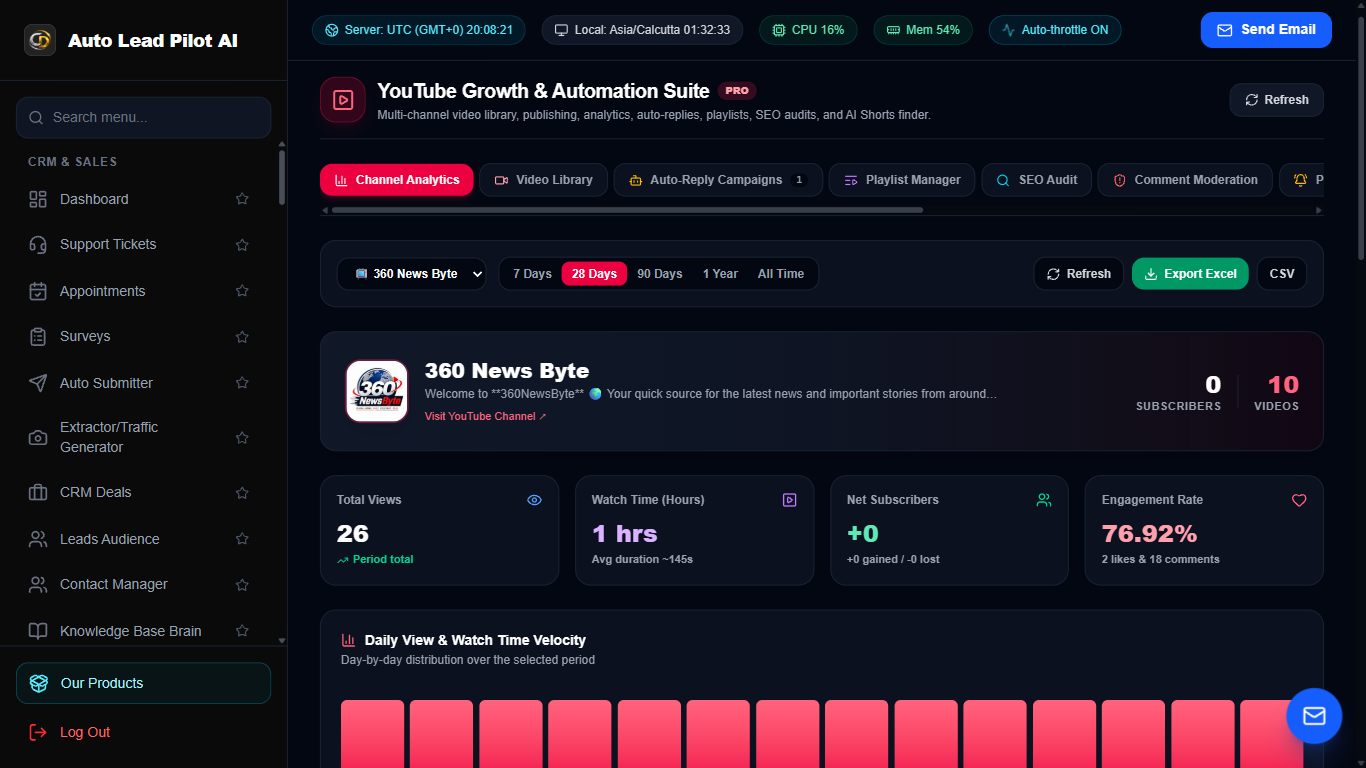Select the 1 Year range
Viewport: 1366px width, 768px height.
tap(720, 274)
